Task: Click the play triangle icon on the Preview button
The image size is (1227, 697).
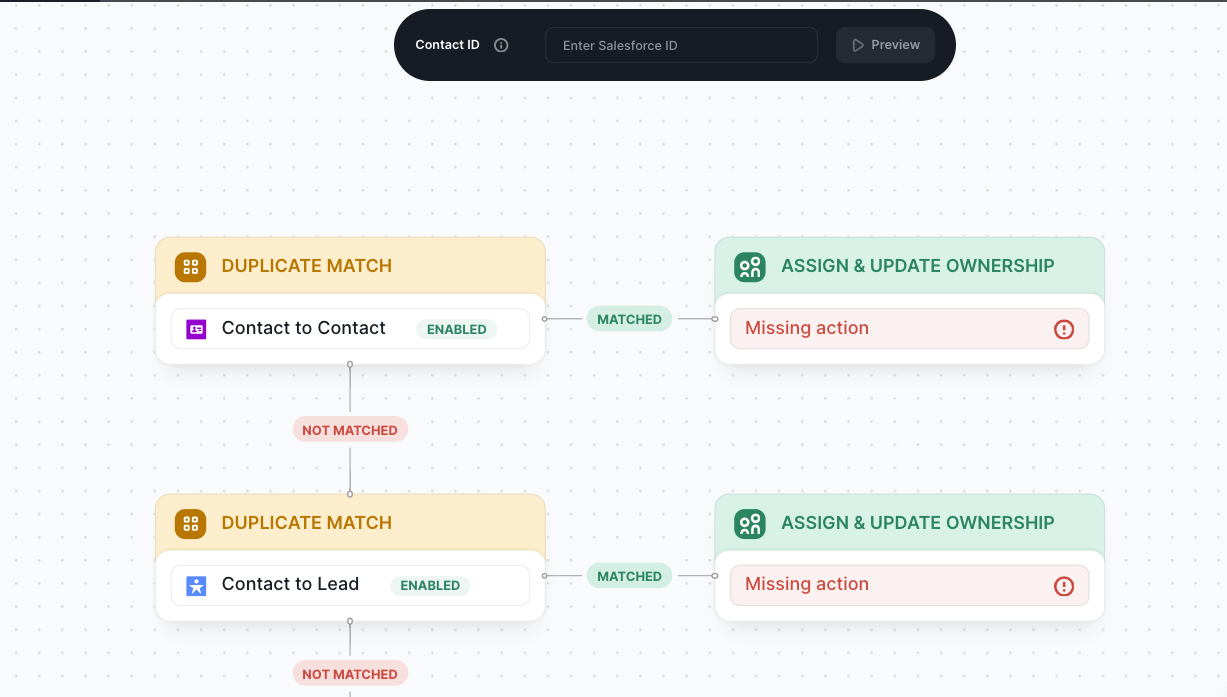Action: [x=858, y=45]
